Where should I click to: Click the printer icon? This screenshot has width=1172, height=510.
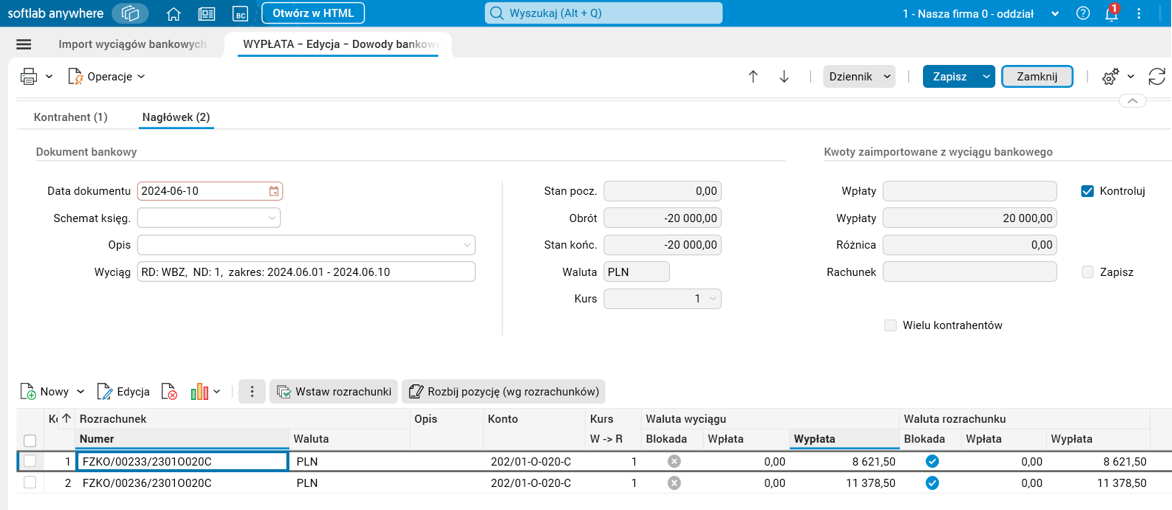click(x=28, y=76)
